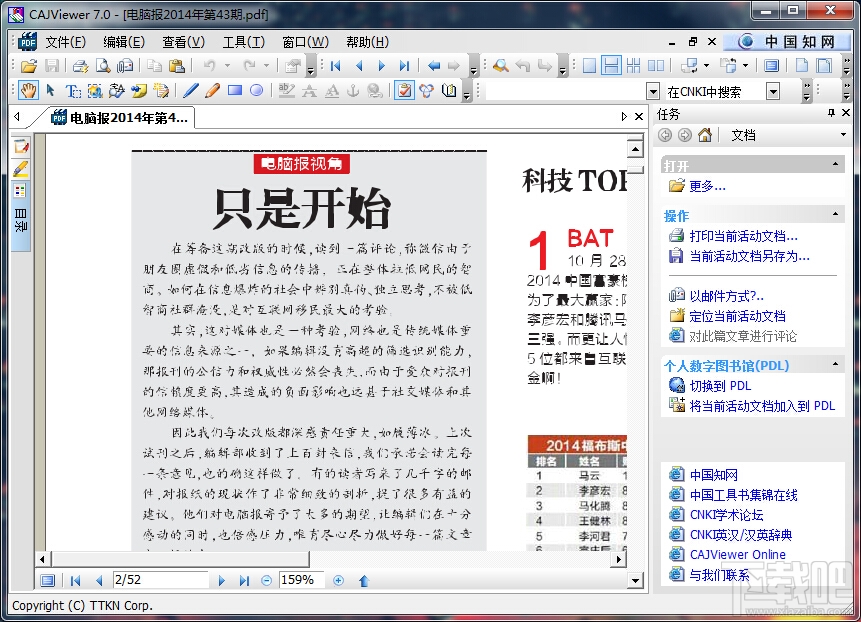Click 切换到 PDL link
The width and height of the screenshot is (861, 622).
[x=720, y=386]
